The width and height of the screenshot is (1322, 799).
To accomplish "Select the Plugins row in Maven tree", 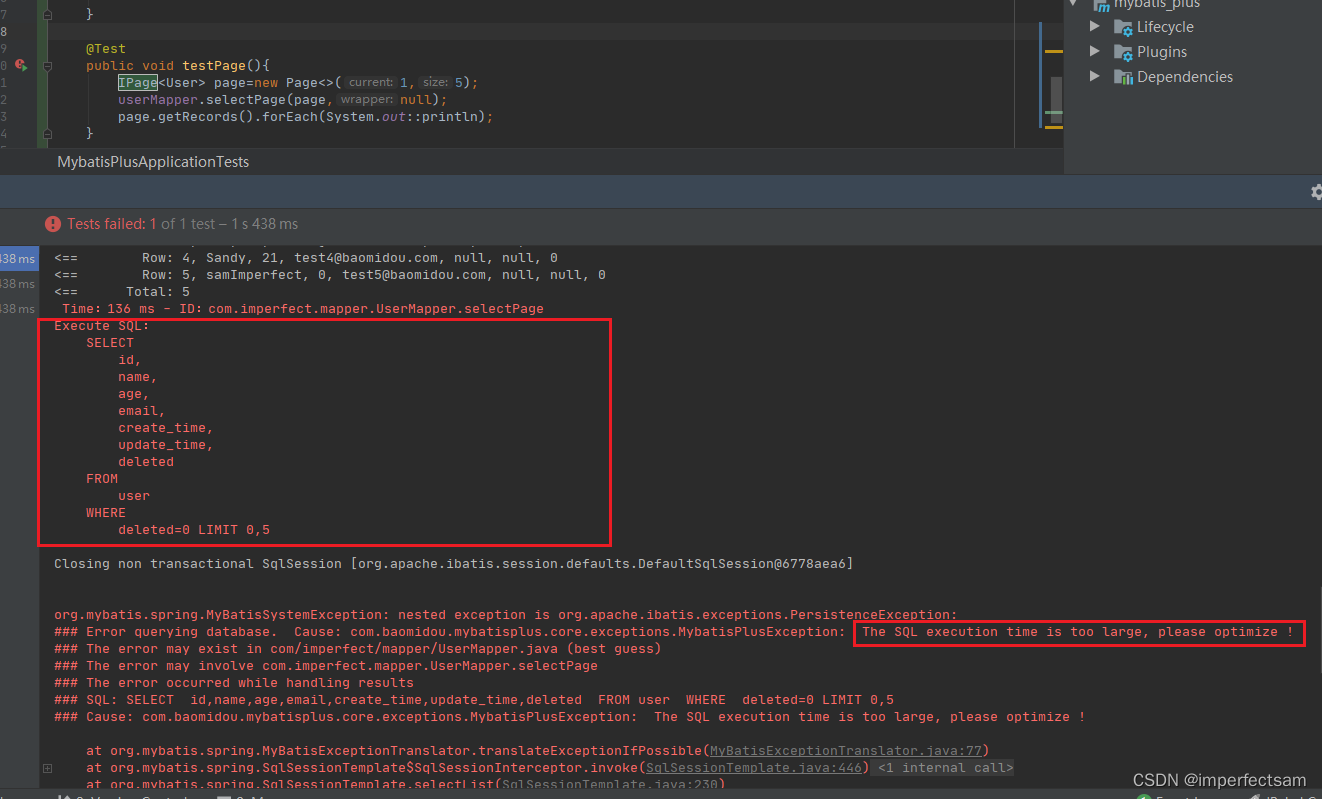I will 1162,52.
